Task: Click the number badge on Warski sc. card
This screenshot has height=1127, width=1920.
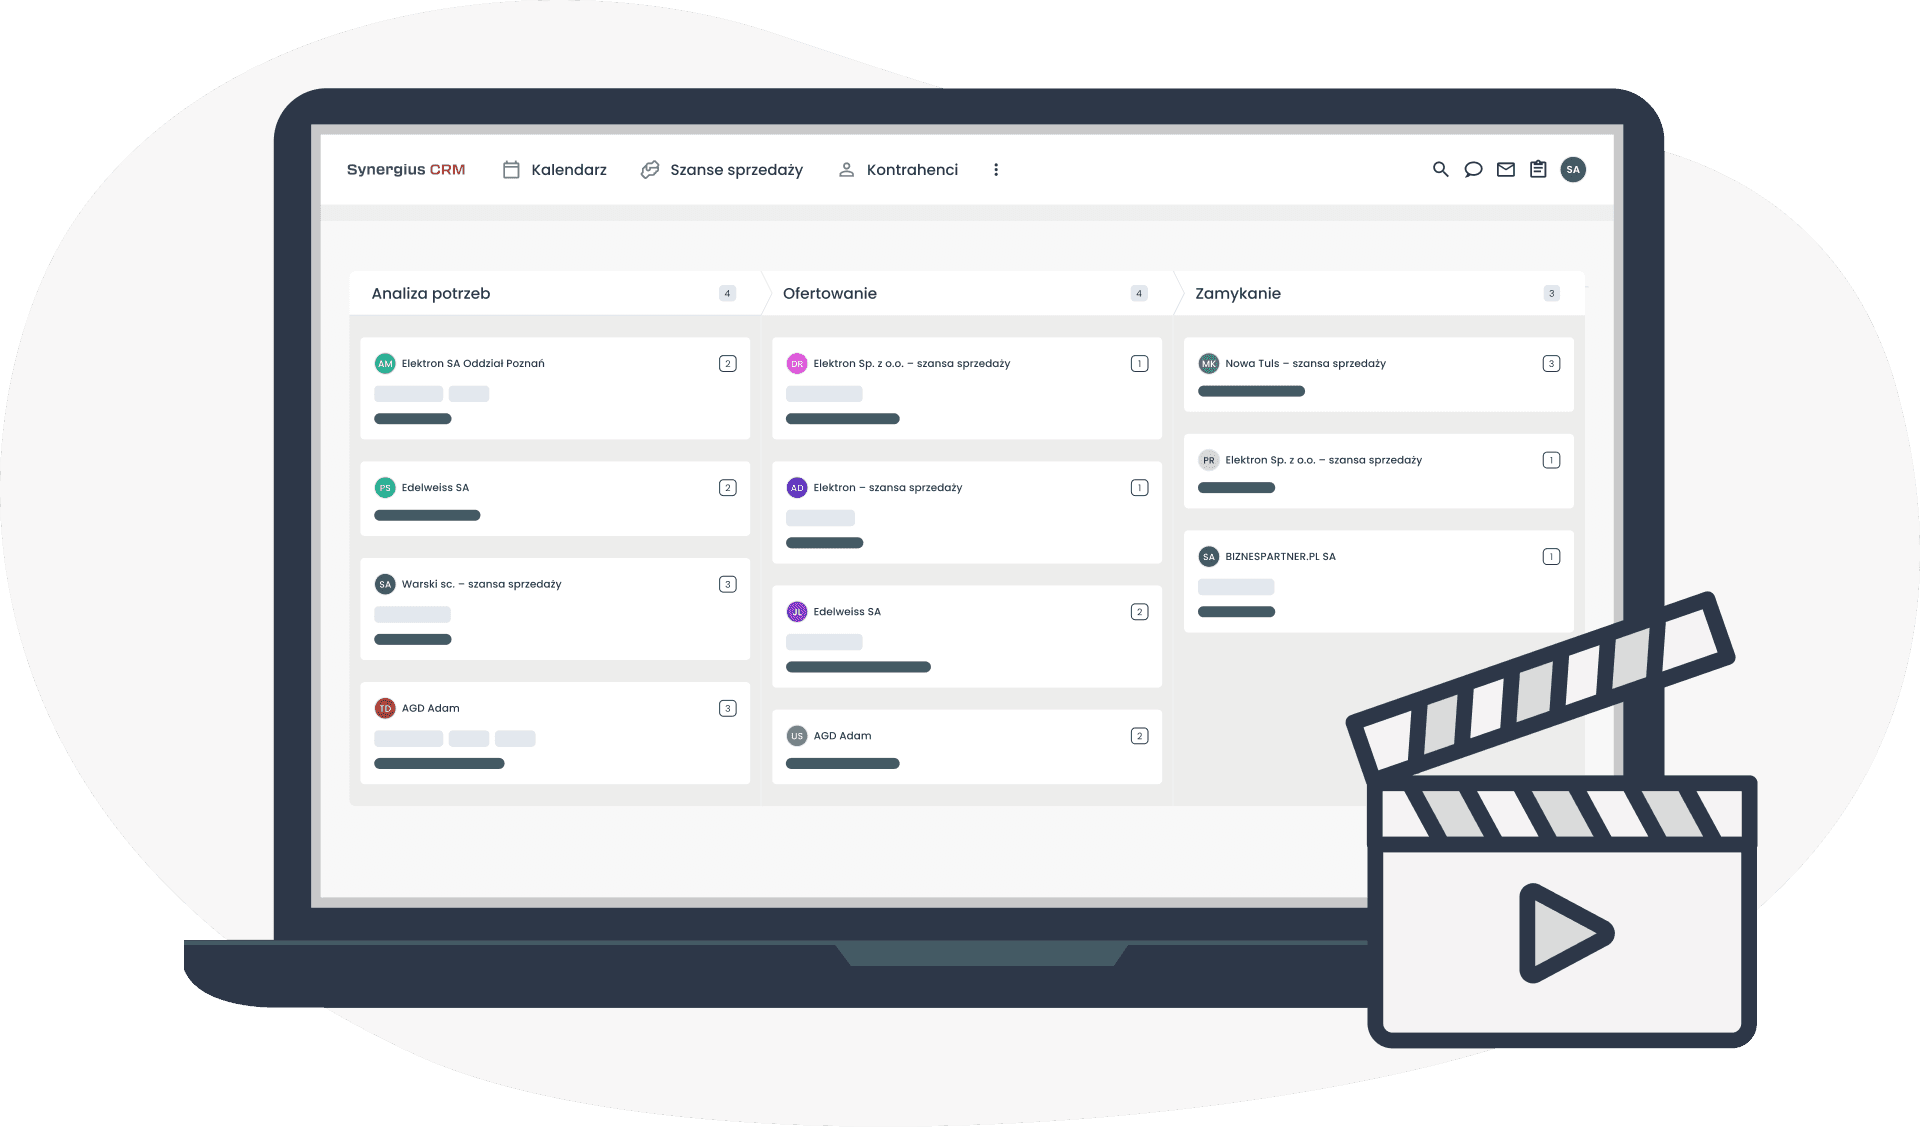Action: pos(728,584)
